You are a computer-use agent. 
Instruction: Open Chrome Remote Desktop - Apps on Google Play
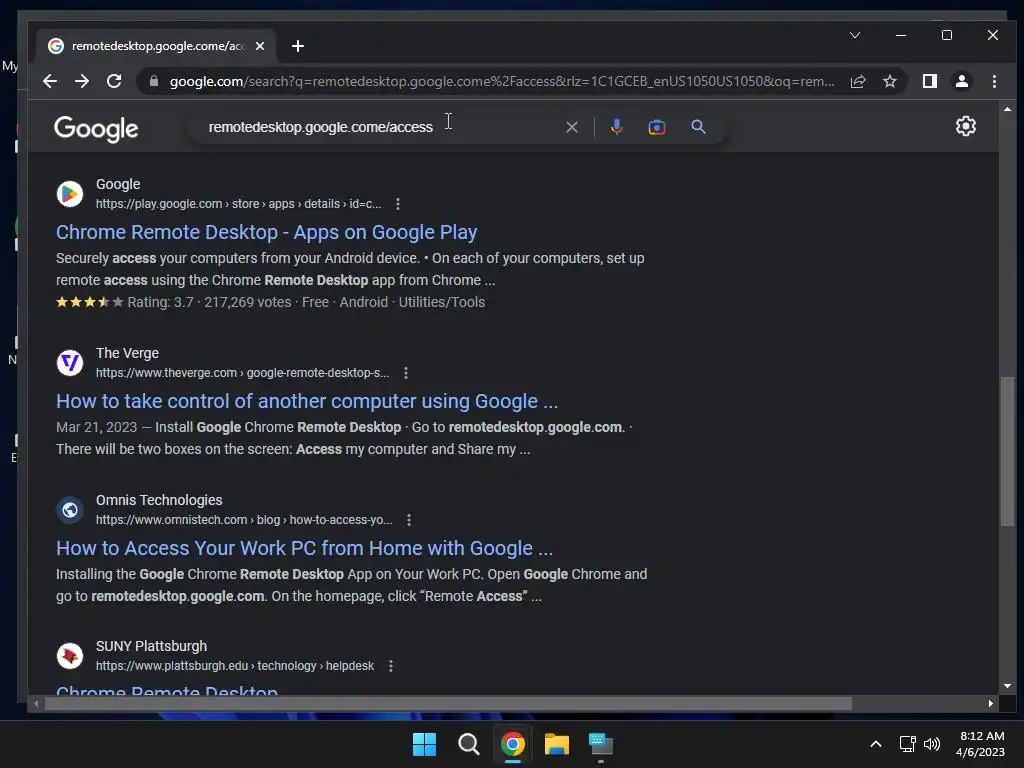click(x=266, y=232)
